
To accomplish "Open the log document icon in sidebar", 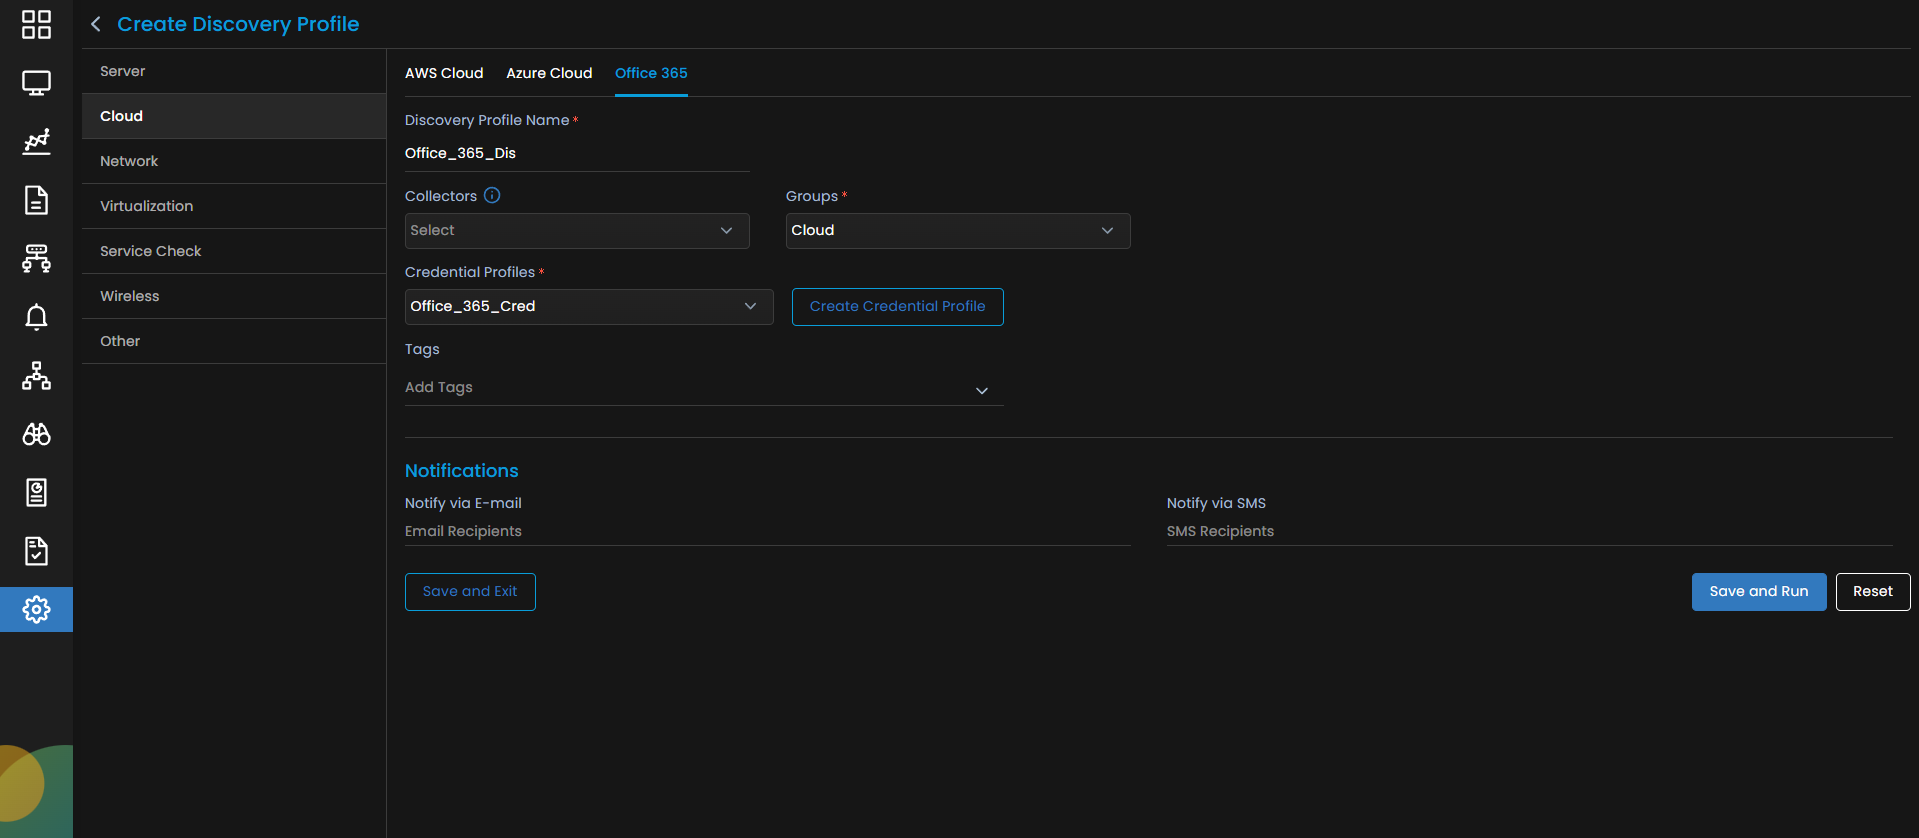I will 36,200.
